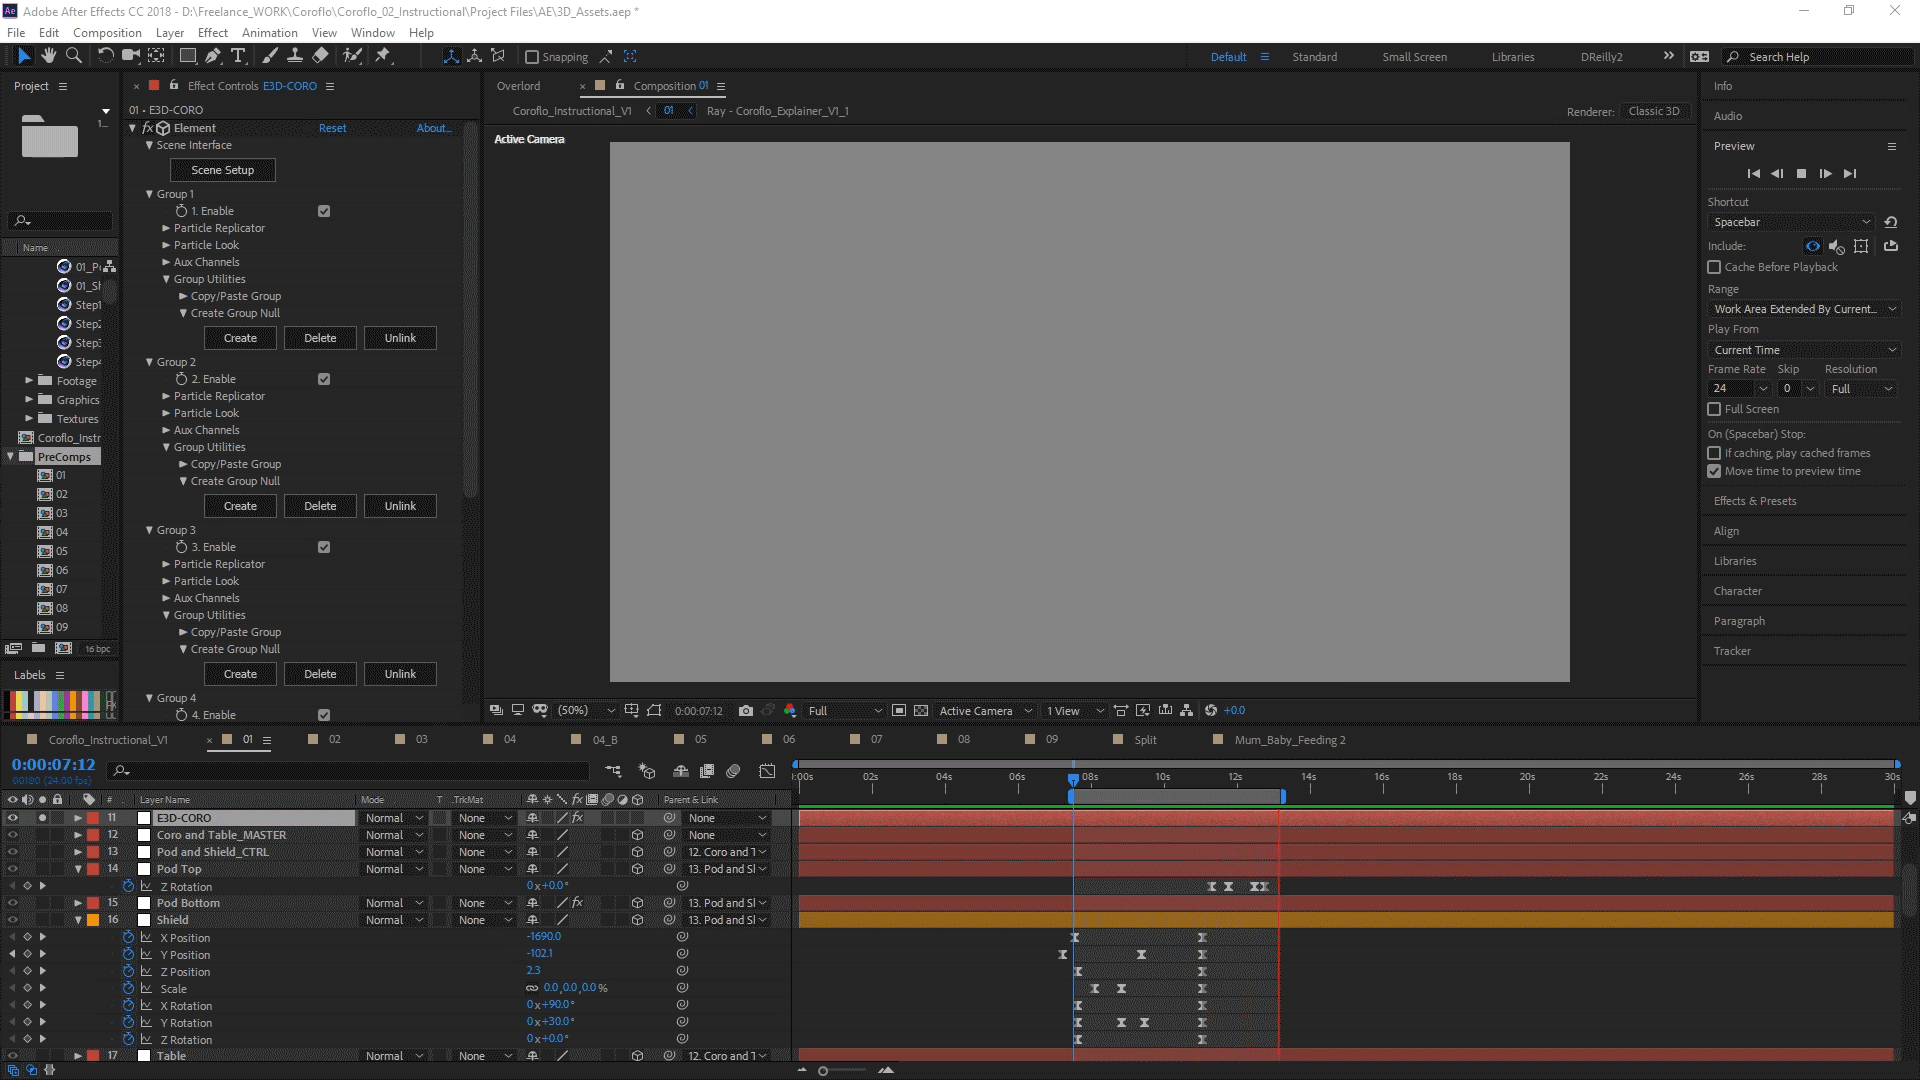Open the Animation menu
The width and height of the screenshot is (1920, 1080).
point(269,32)
